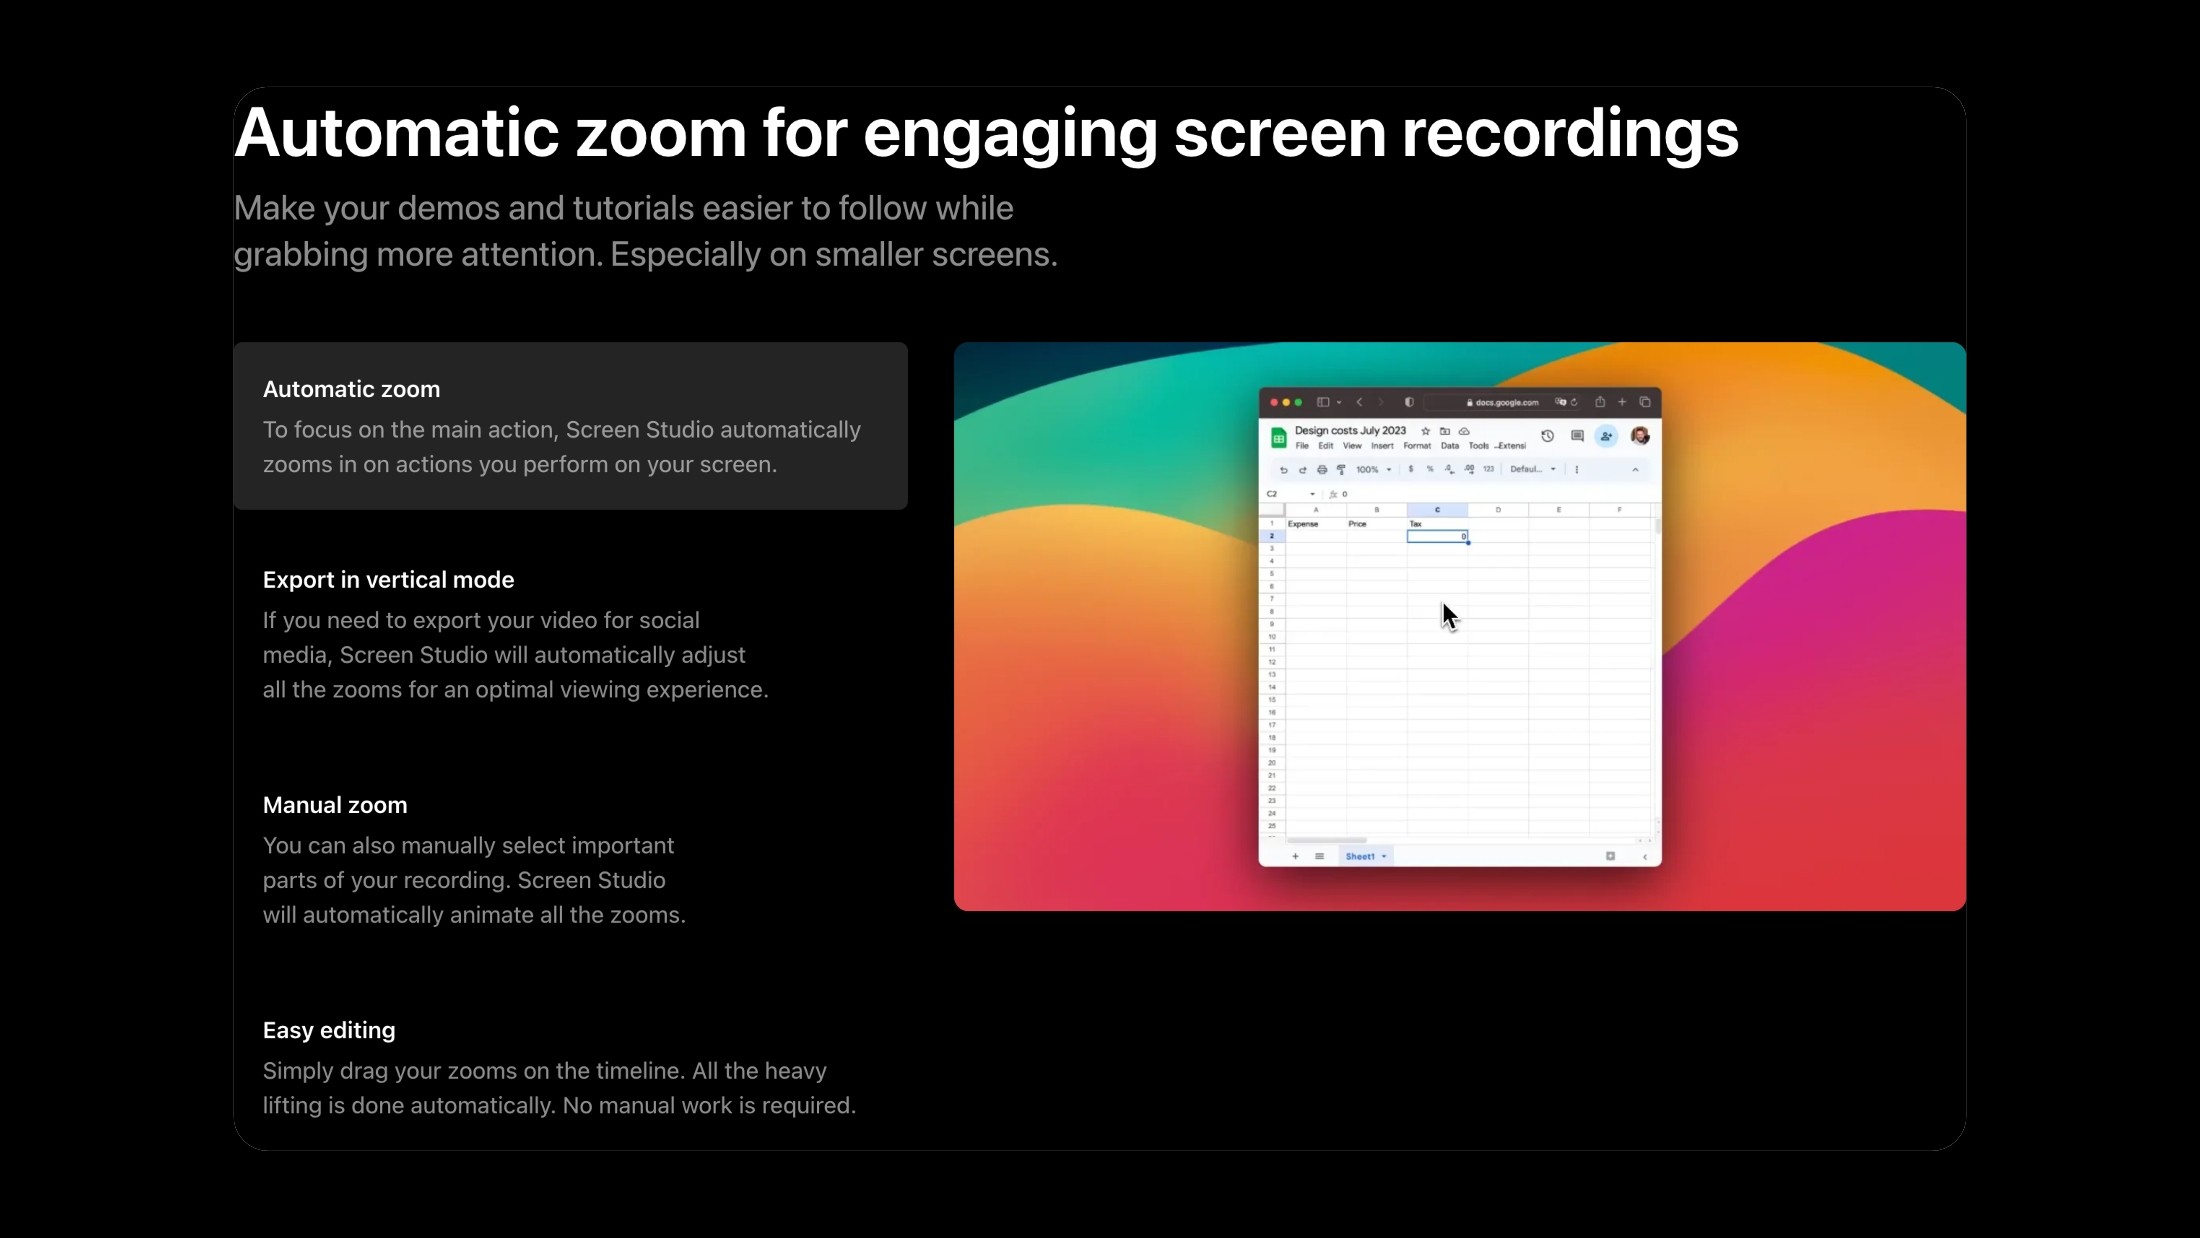Select the paint format tool
The width and height of the screenshot is (2200, 1238).
pos(1341,469)
